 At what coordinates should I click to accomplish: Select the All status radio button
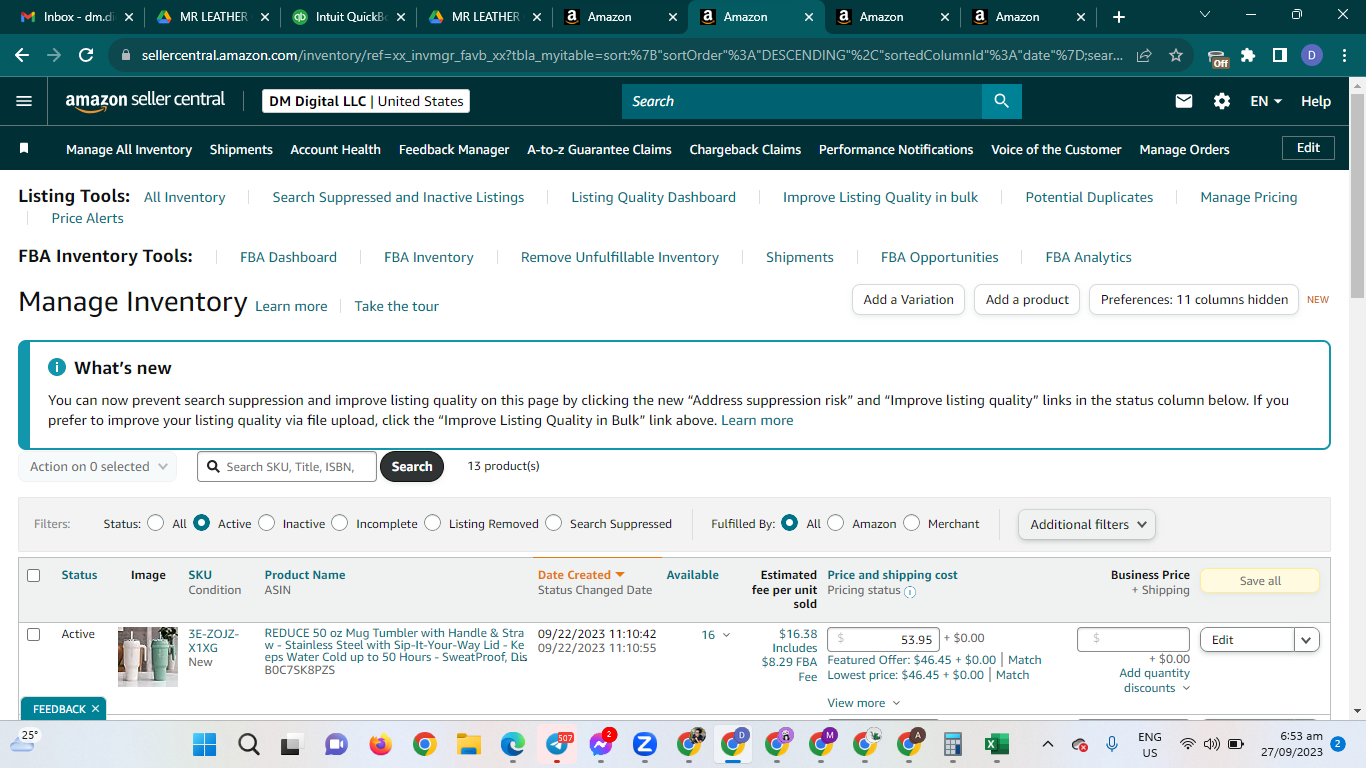click(155, 522)
